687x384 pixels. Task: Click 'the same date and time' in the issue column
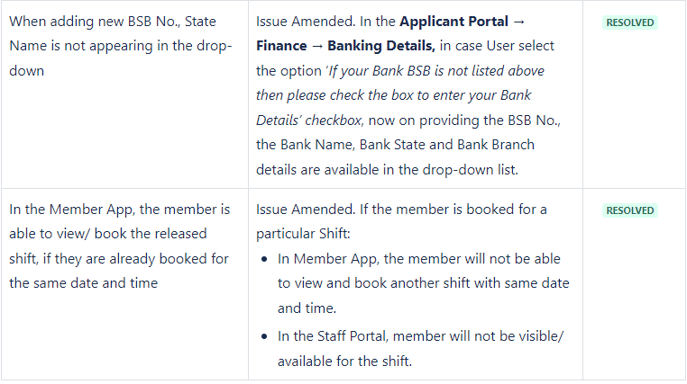tap(83, 283)
